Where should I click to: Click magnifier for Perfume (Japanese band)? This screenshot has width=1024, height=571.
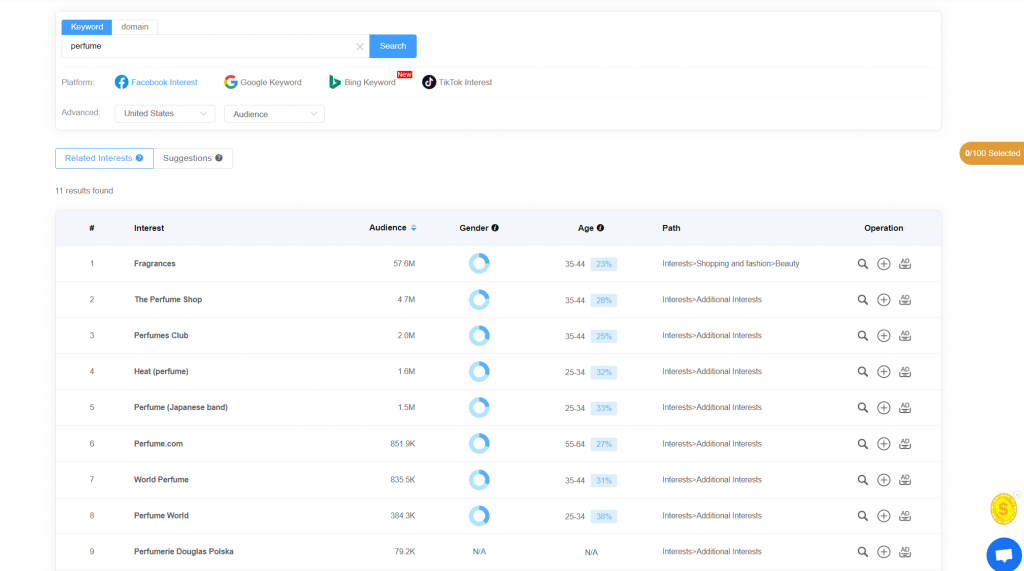click(x=863, y=408)
